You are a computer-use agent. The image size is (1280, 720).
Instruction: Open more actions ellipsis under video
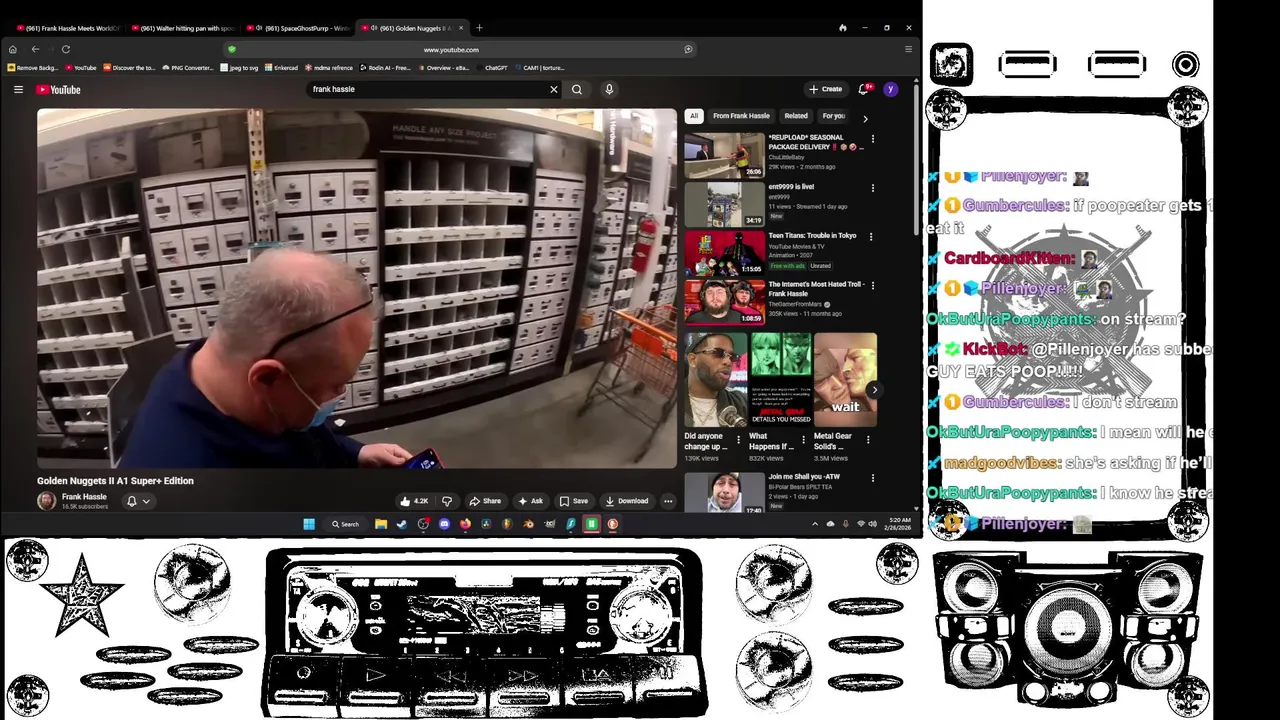[x=668, y=501]
